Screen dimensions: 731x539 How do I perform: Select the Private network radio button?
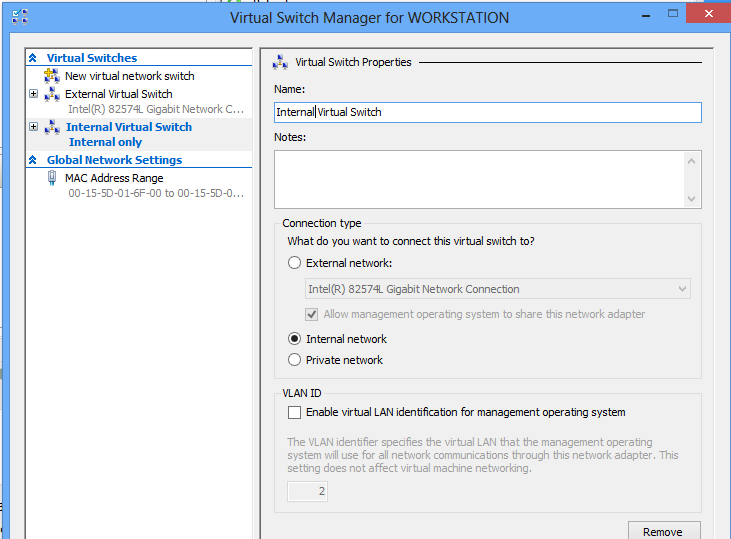[294, 360]
